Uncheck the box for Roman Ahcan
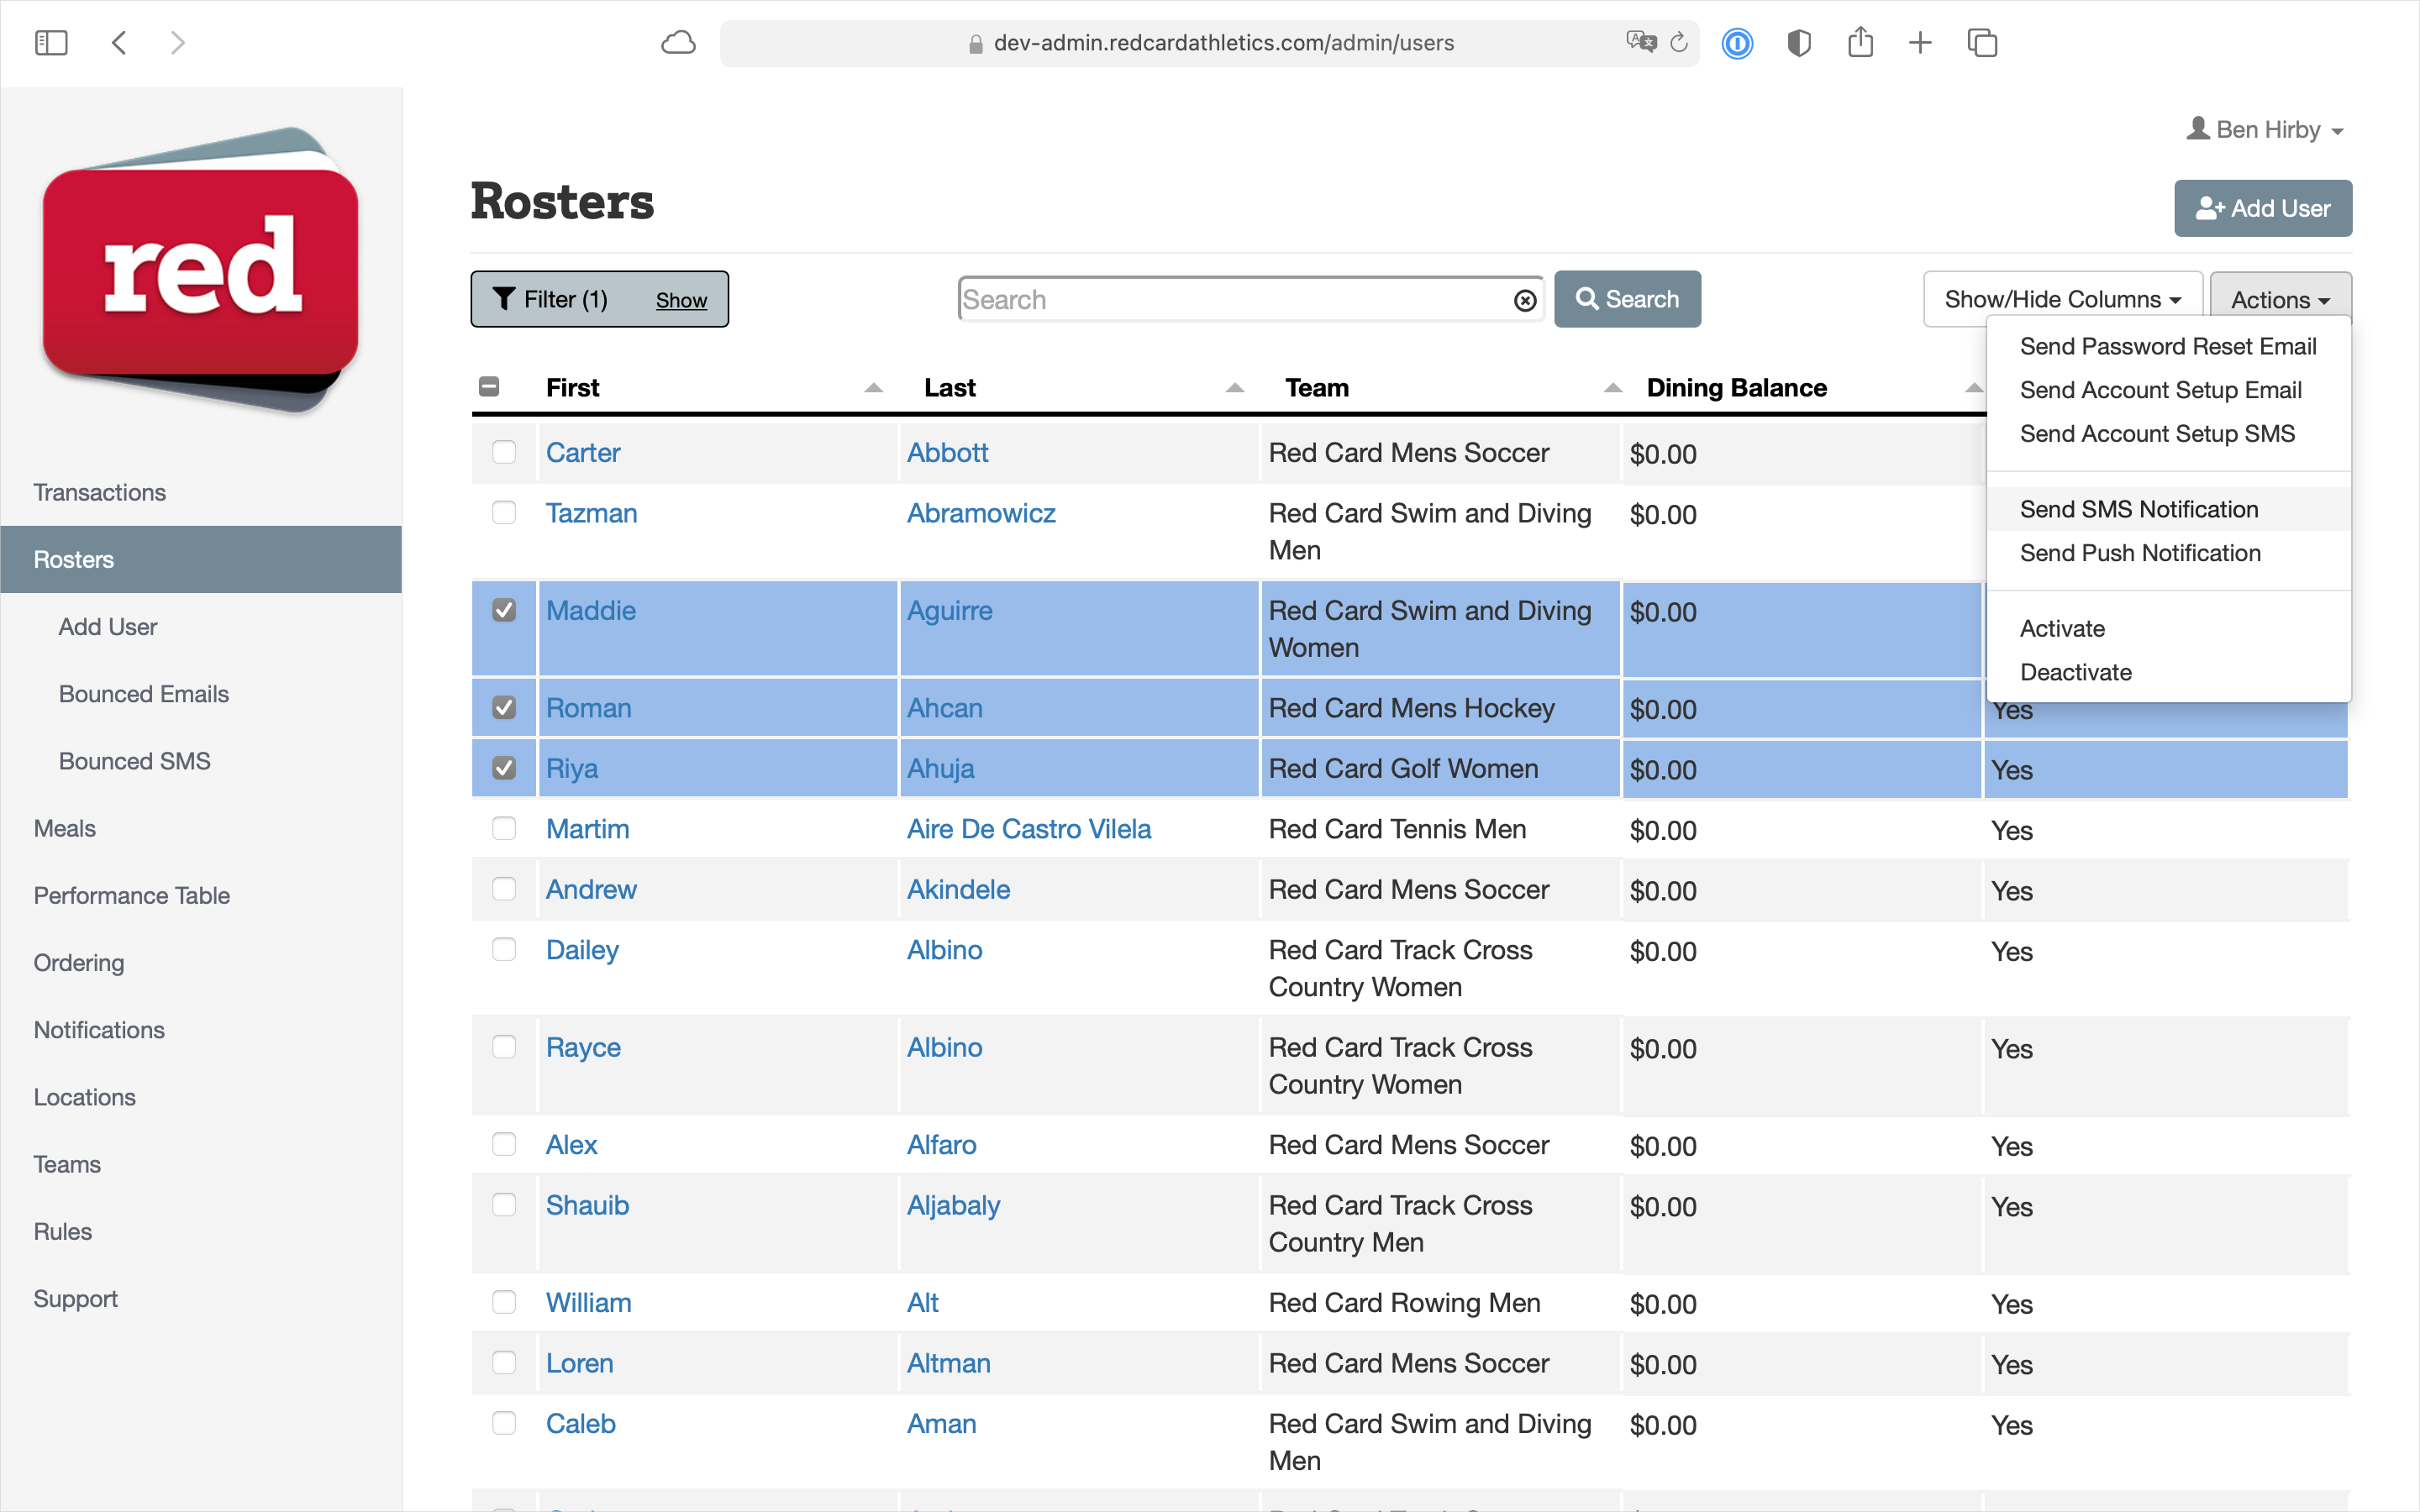Screen dimensions: 2420x1512 504,708
